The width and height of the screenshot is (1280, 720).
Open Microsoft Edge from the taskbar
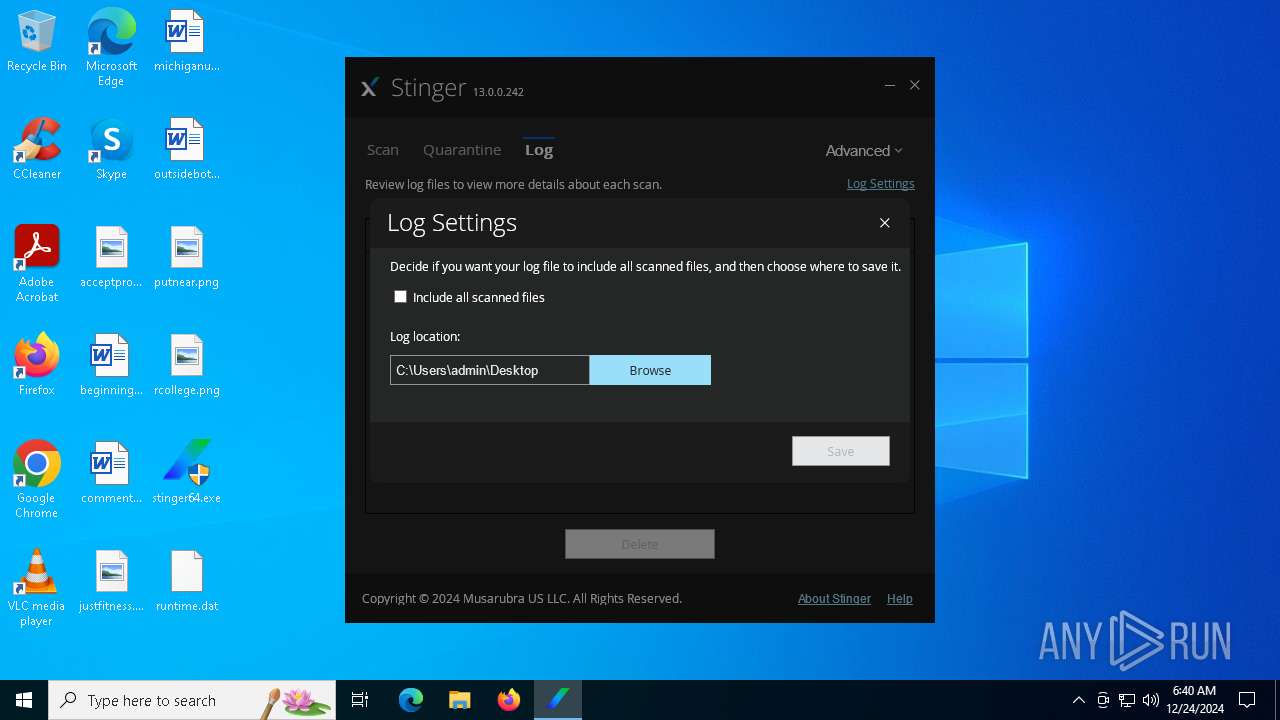tap(411, 700)
